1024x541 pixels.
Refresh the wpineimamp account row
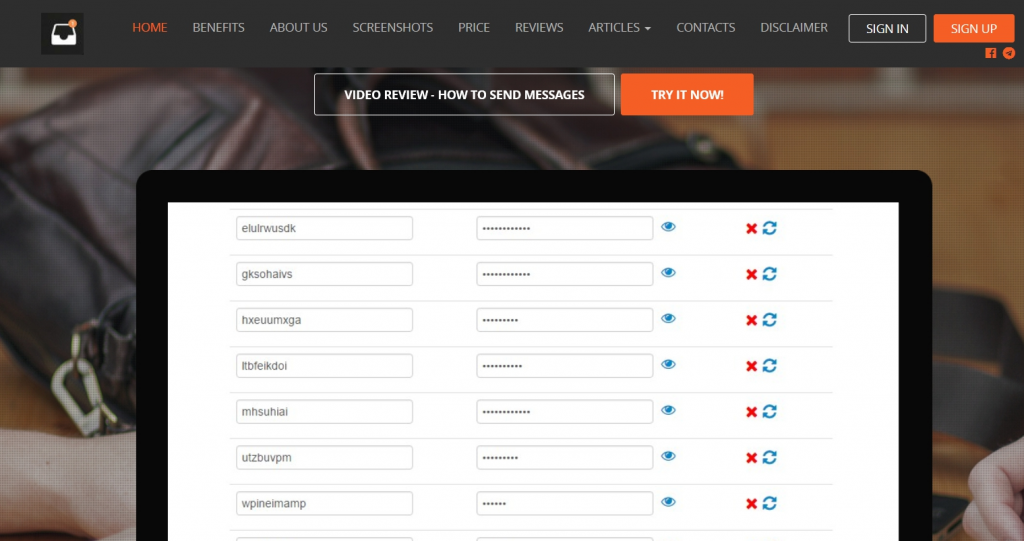tap(769, 502)
